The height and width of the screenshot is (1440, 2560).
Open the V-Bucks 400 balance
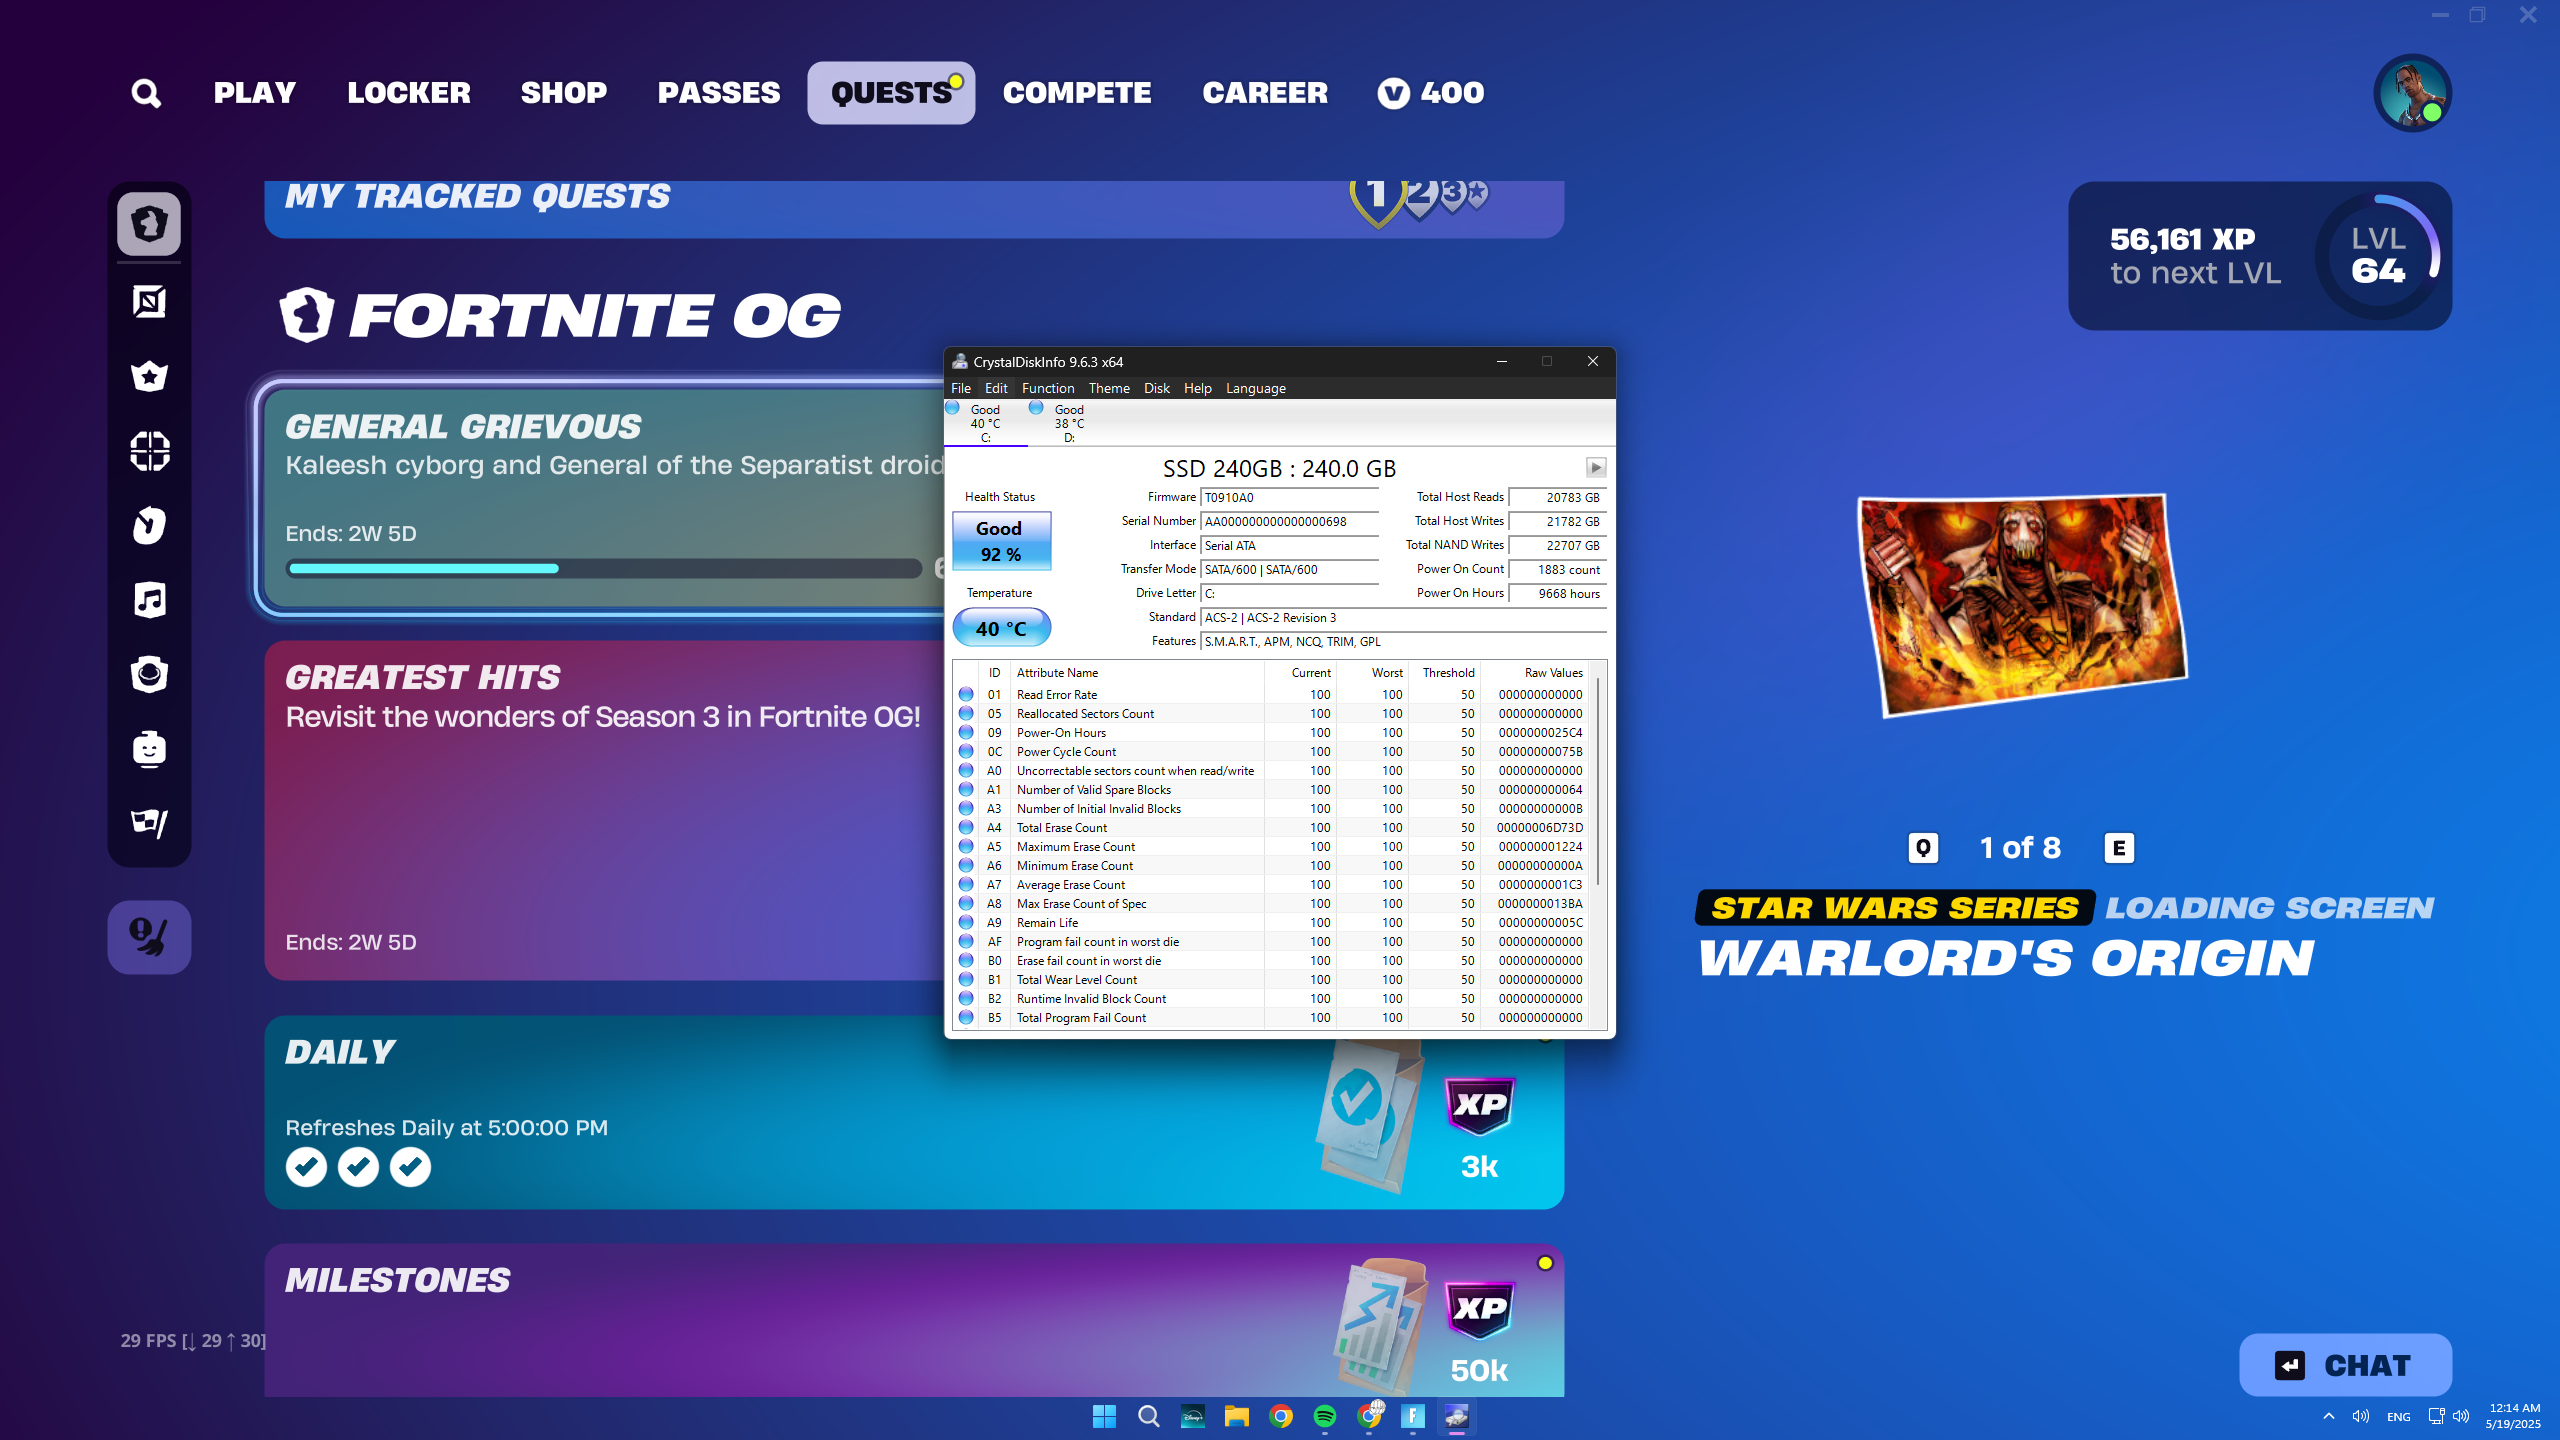pyautogui.click(x=1430, y=93)
